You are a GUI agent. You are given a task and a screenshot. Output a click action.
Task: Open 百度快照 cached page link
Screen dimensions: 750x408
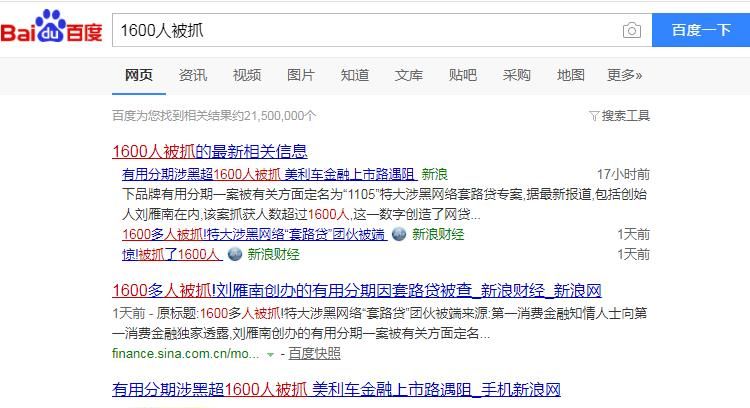click(315, 354)
